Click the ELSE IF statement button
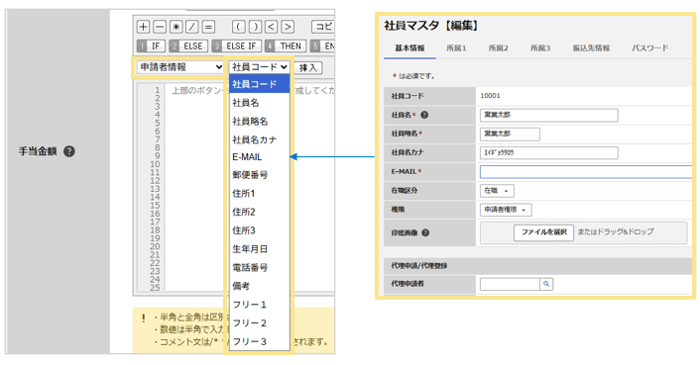This screenshot has width=700, height=365. coord(237,46)
